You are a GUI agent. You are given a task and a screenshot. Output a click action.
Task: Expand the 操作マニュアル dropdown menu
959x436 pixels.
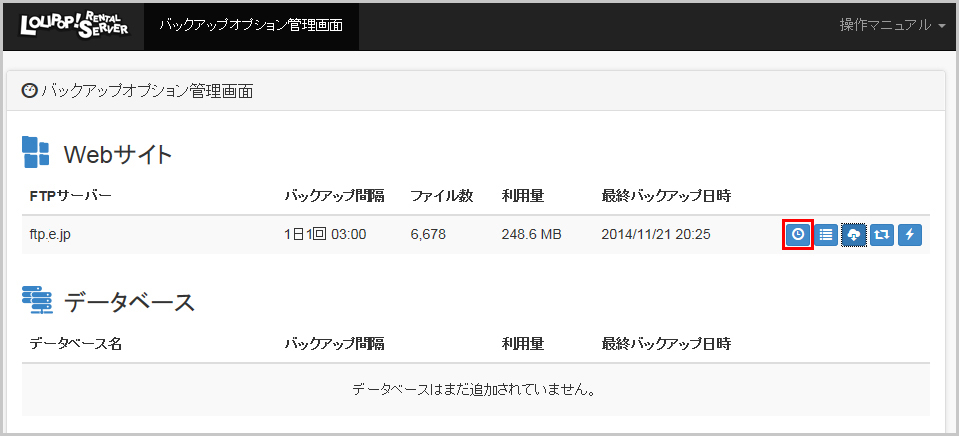point(892,25)
